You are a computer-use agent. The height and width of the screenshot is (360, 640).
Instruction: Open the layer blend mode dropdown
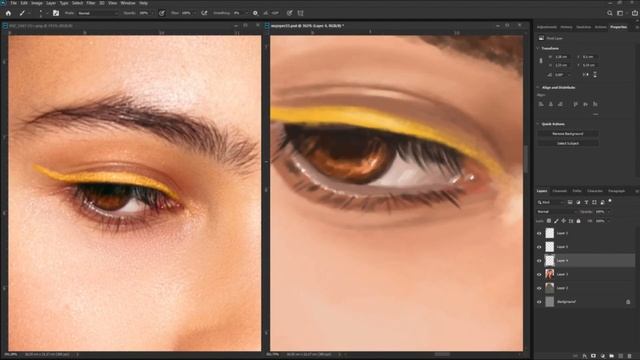click(556, 212)
